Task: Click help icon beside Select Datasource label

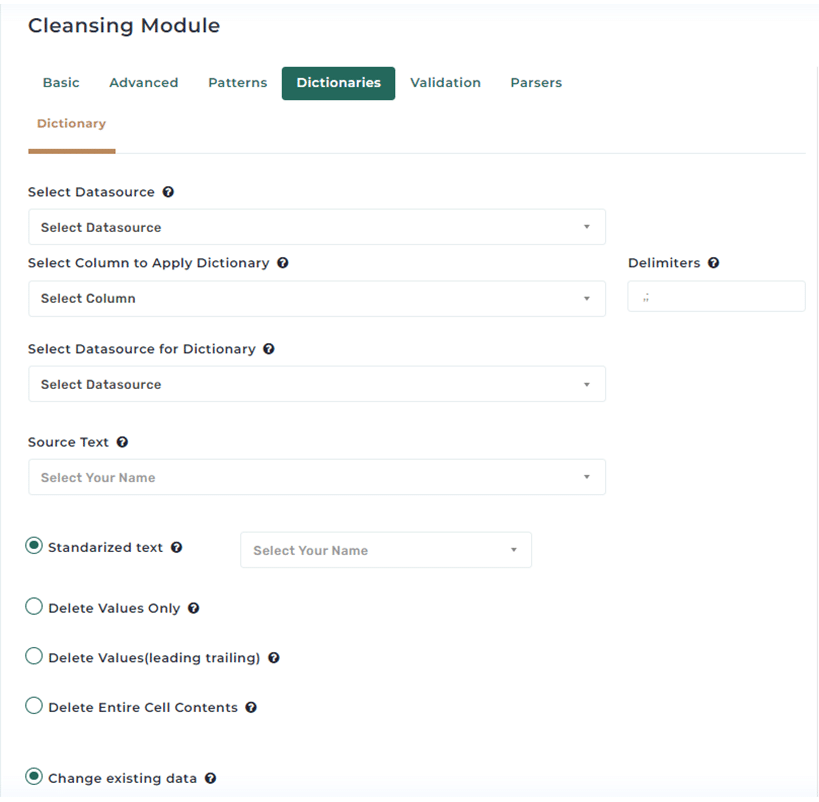Action: tap(168, 192)
